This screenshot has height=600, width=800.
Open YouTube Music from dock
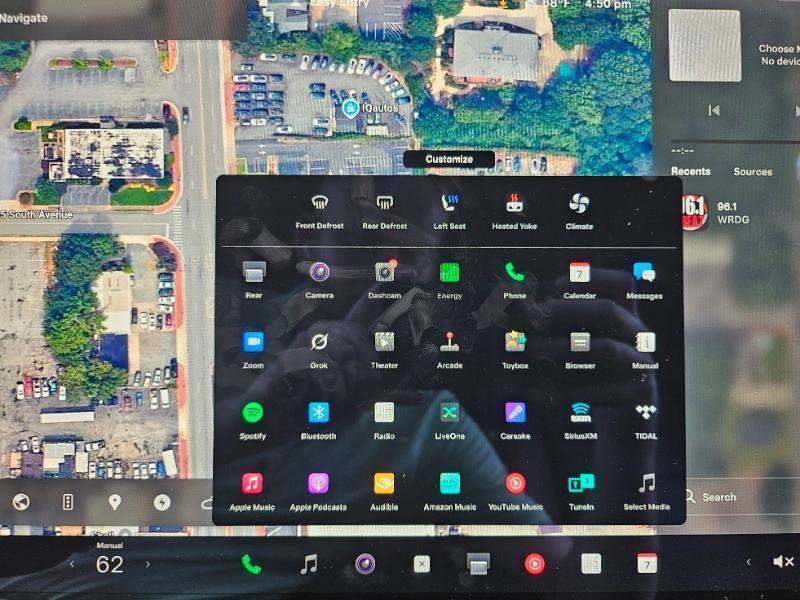coord(535,564)
